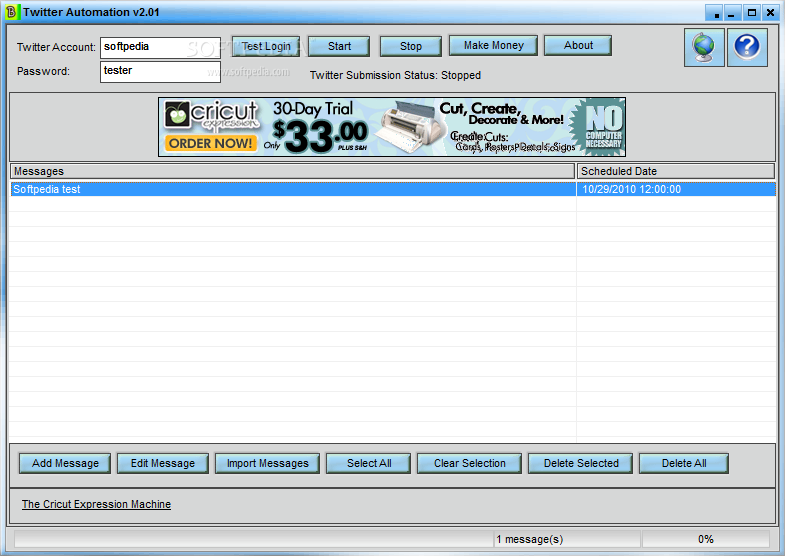Close the Twitter Automation window

point(770,13)
